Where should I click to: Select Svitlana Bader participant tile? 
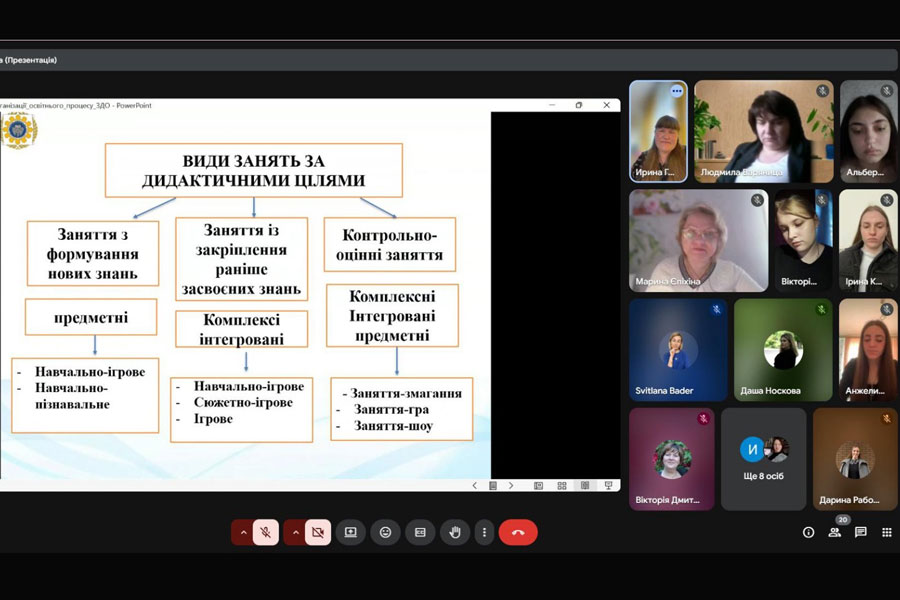pos(678,350)
